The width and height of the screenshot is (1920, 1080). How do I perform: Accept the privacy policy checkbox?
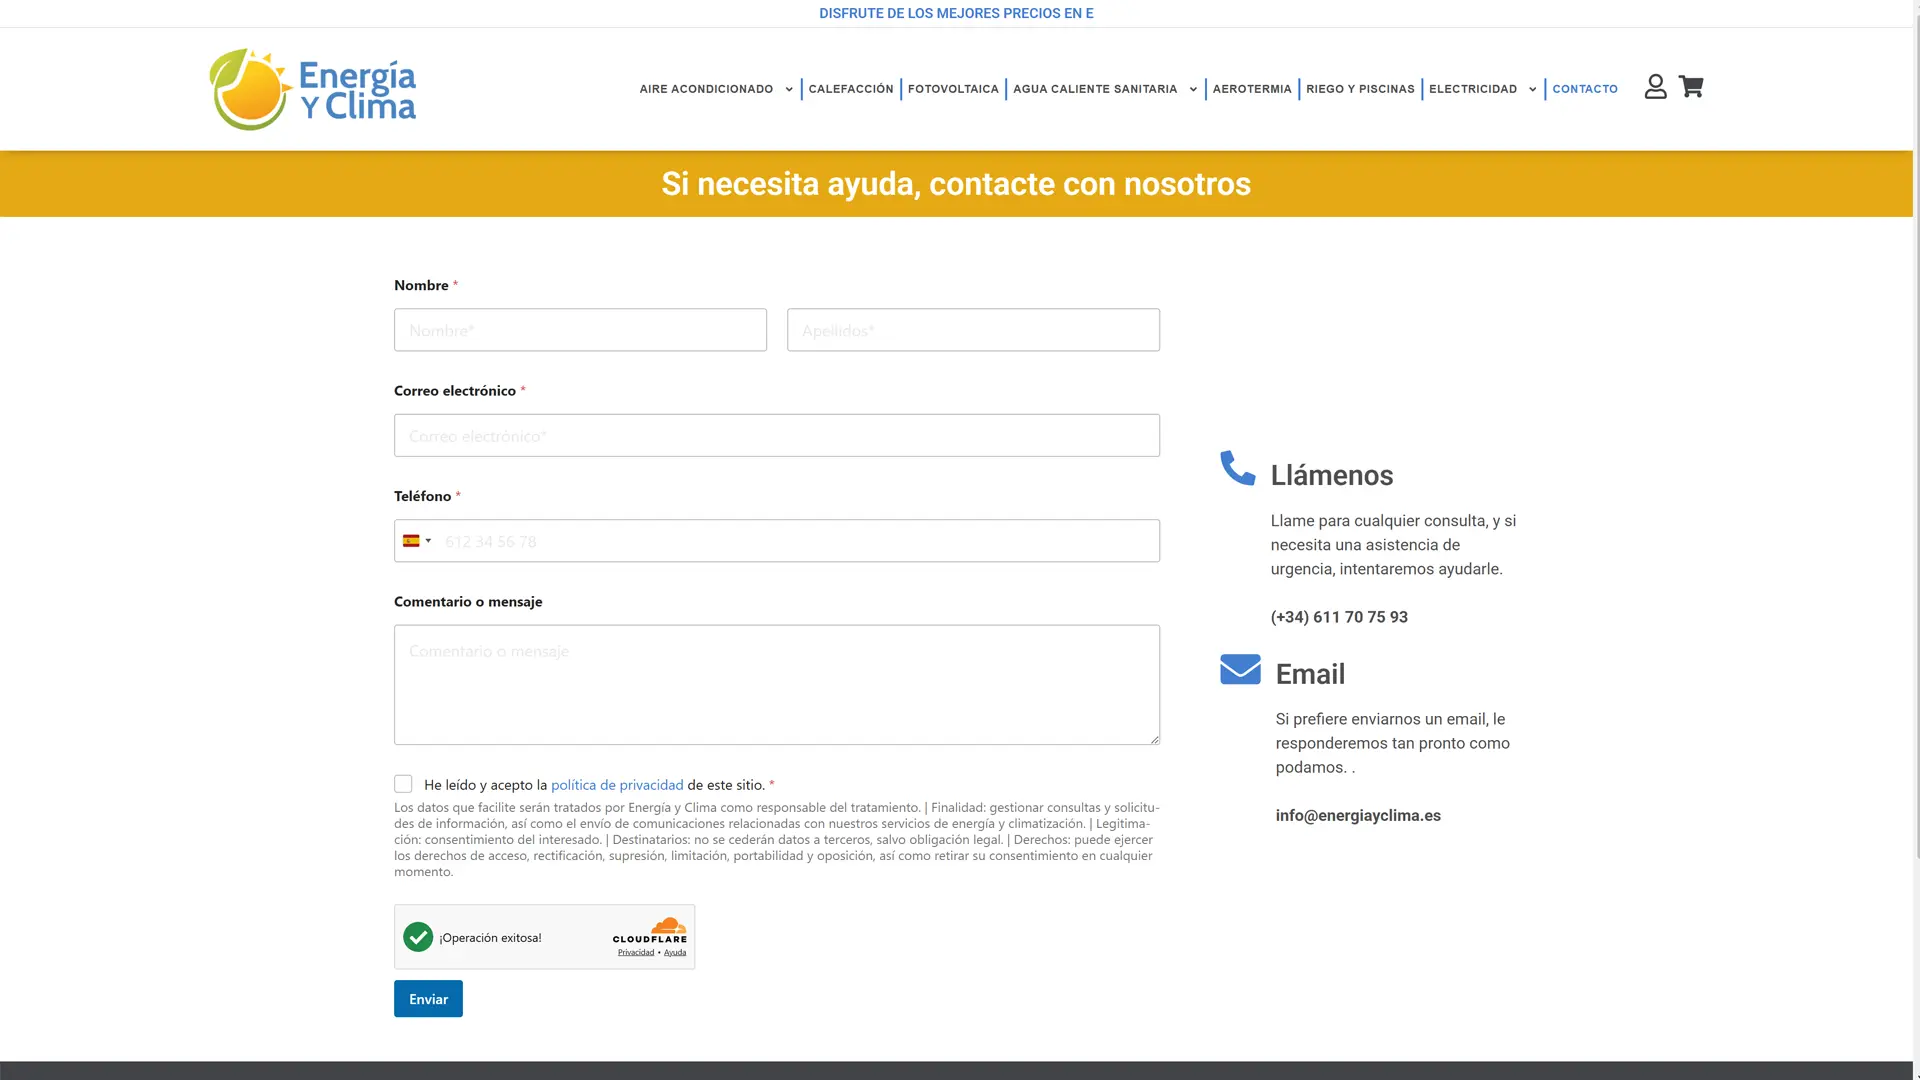pos(403,784)
